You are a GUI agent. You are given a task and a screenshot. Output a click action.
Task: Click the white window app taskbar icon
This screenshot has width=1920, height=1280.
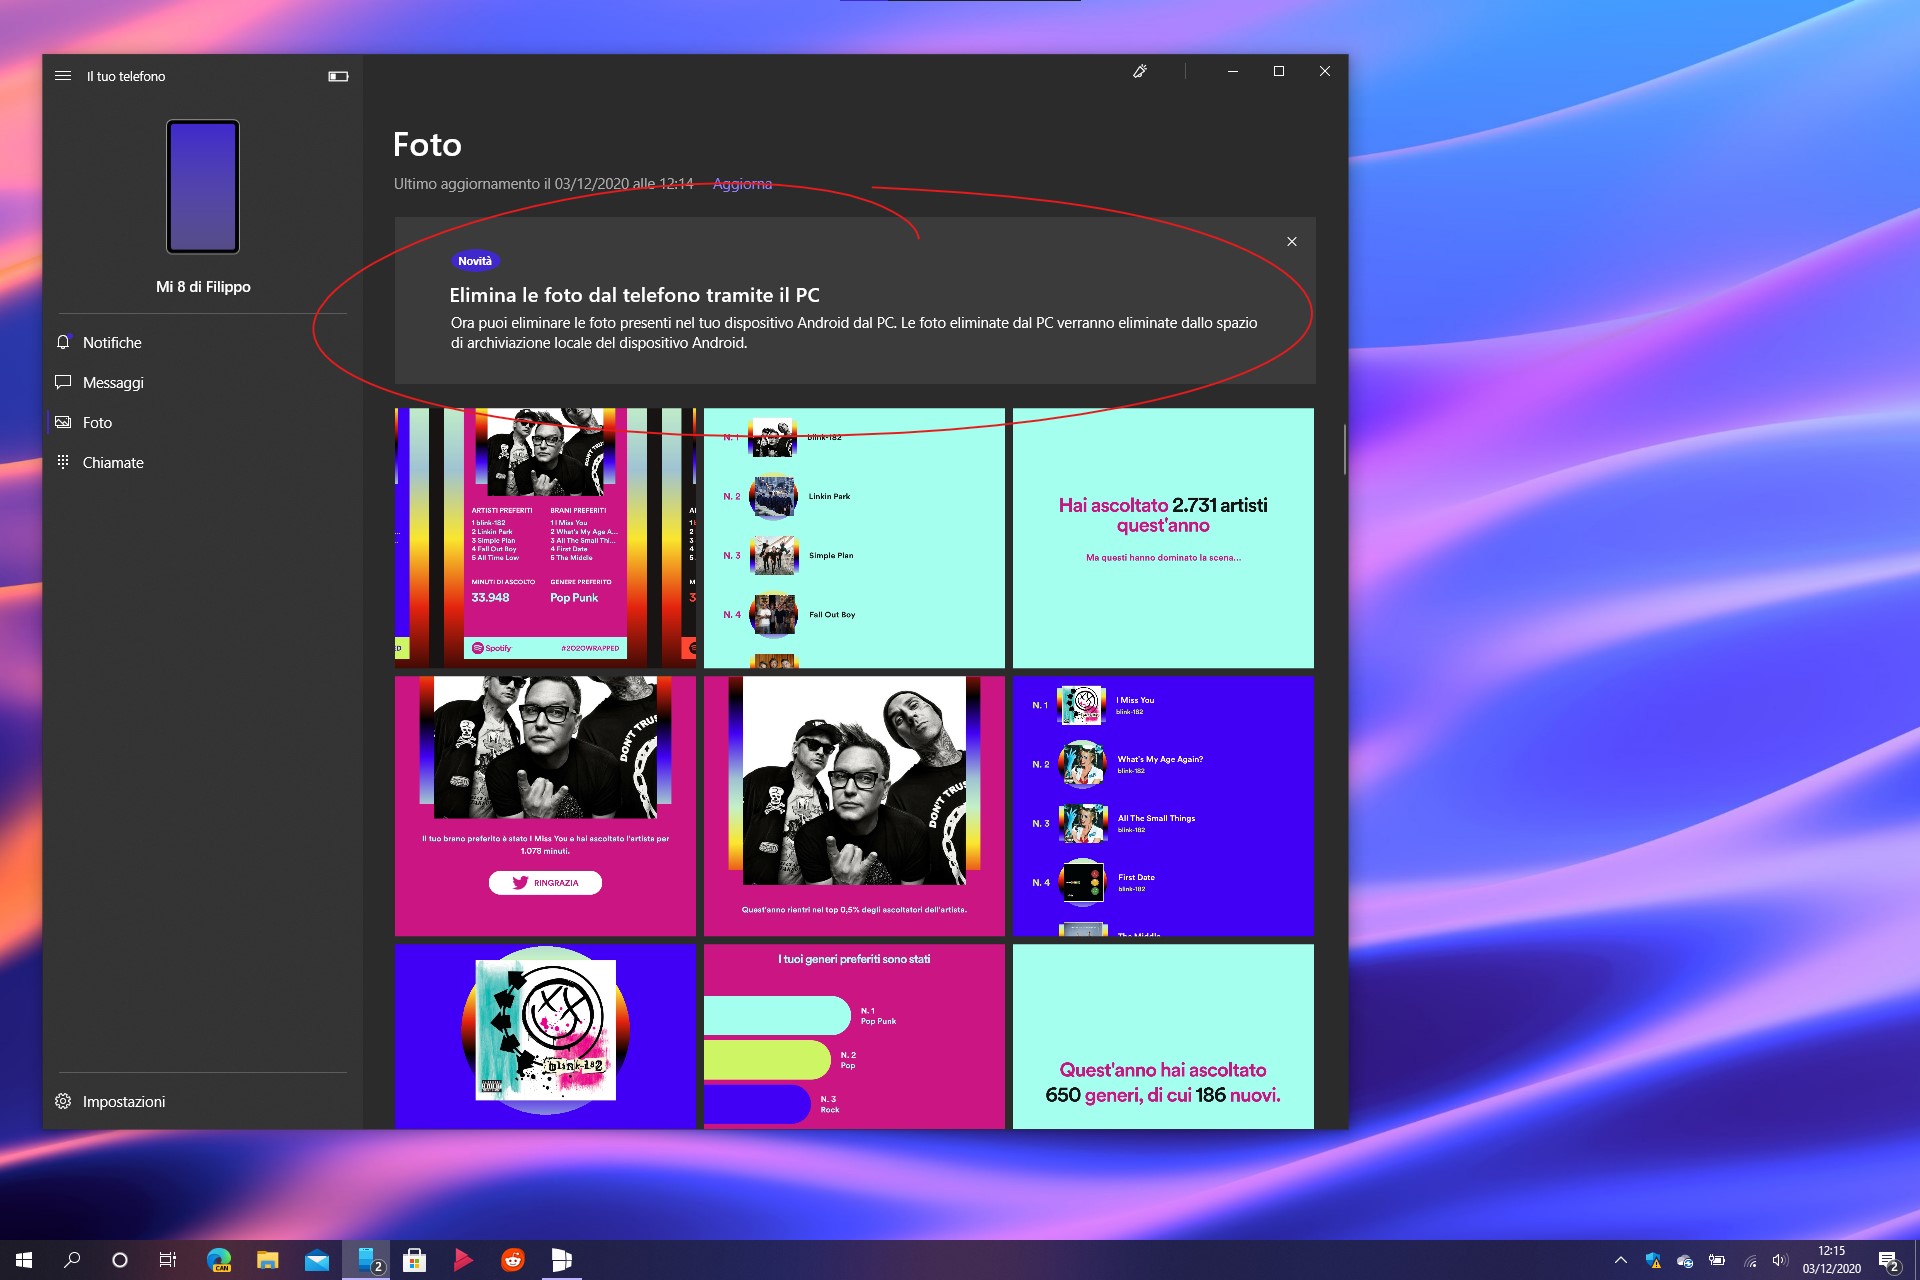[x=561, y=1260]
